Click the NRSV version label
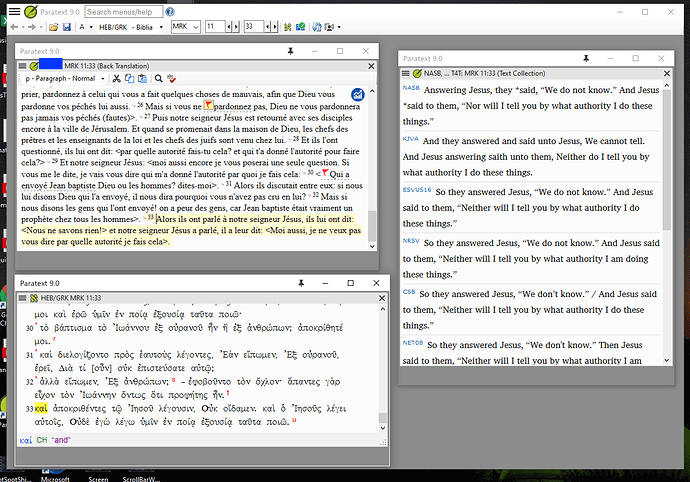 pos(411,241)
